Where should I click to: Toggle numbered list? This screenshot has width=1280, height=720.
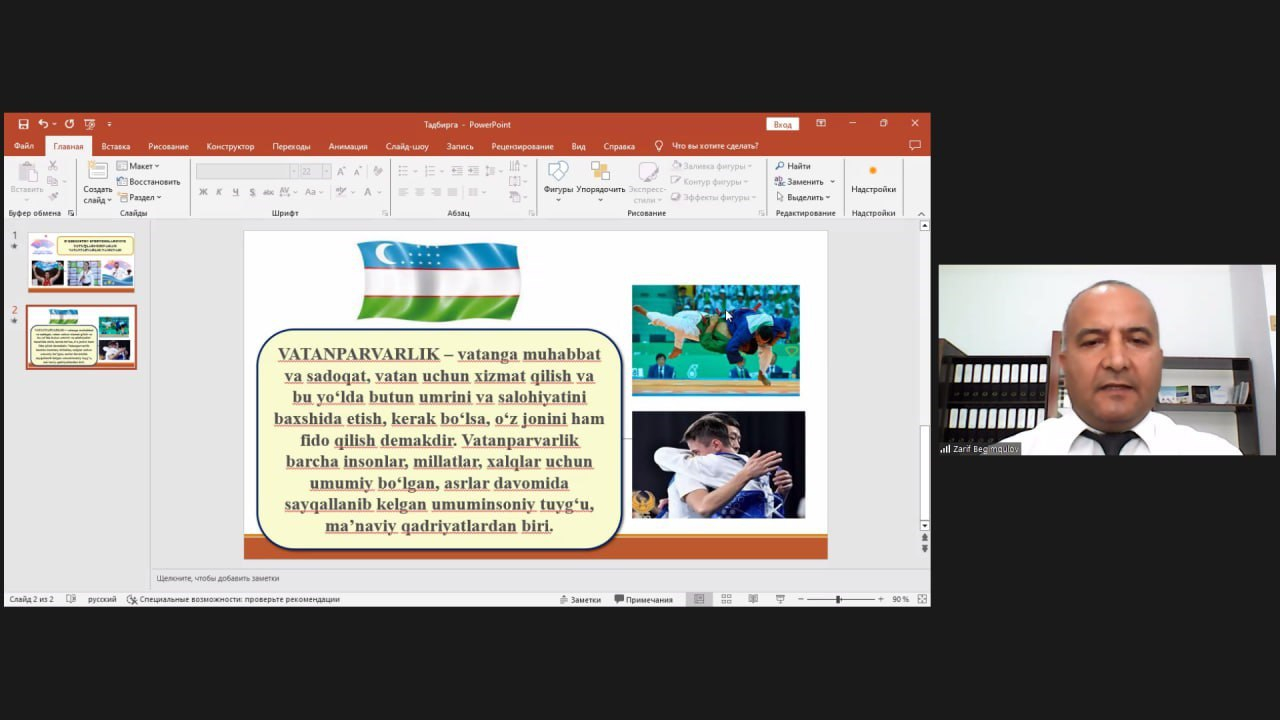(x=430, y=171)
